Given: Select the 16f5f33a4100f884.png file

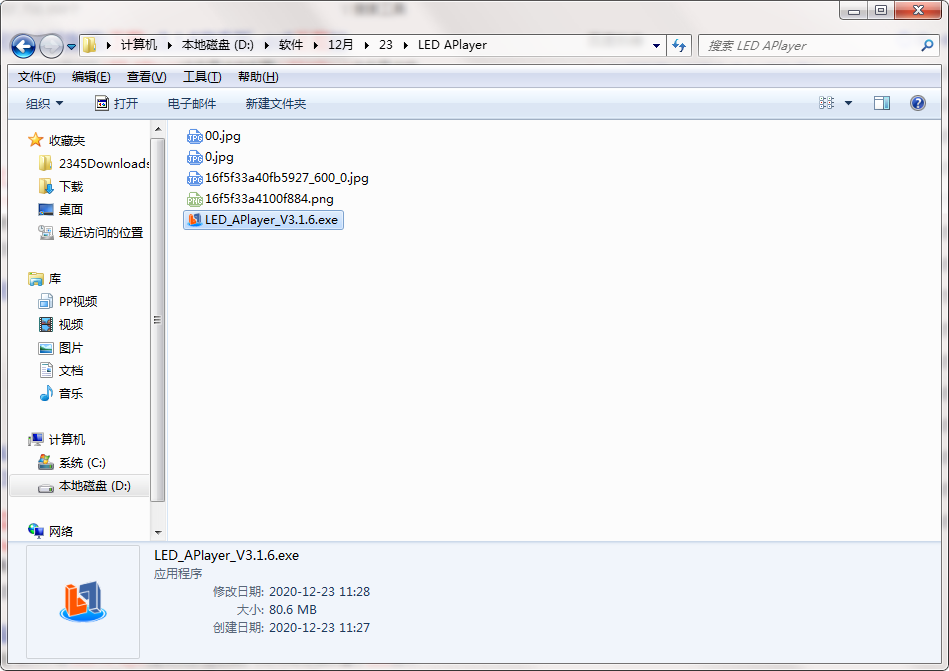Looking at the screenshot, I should 269,199.
